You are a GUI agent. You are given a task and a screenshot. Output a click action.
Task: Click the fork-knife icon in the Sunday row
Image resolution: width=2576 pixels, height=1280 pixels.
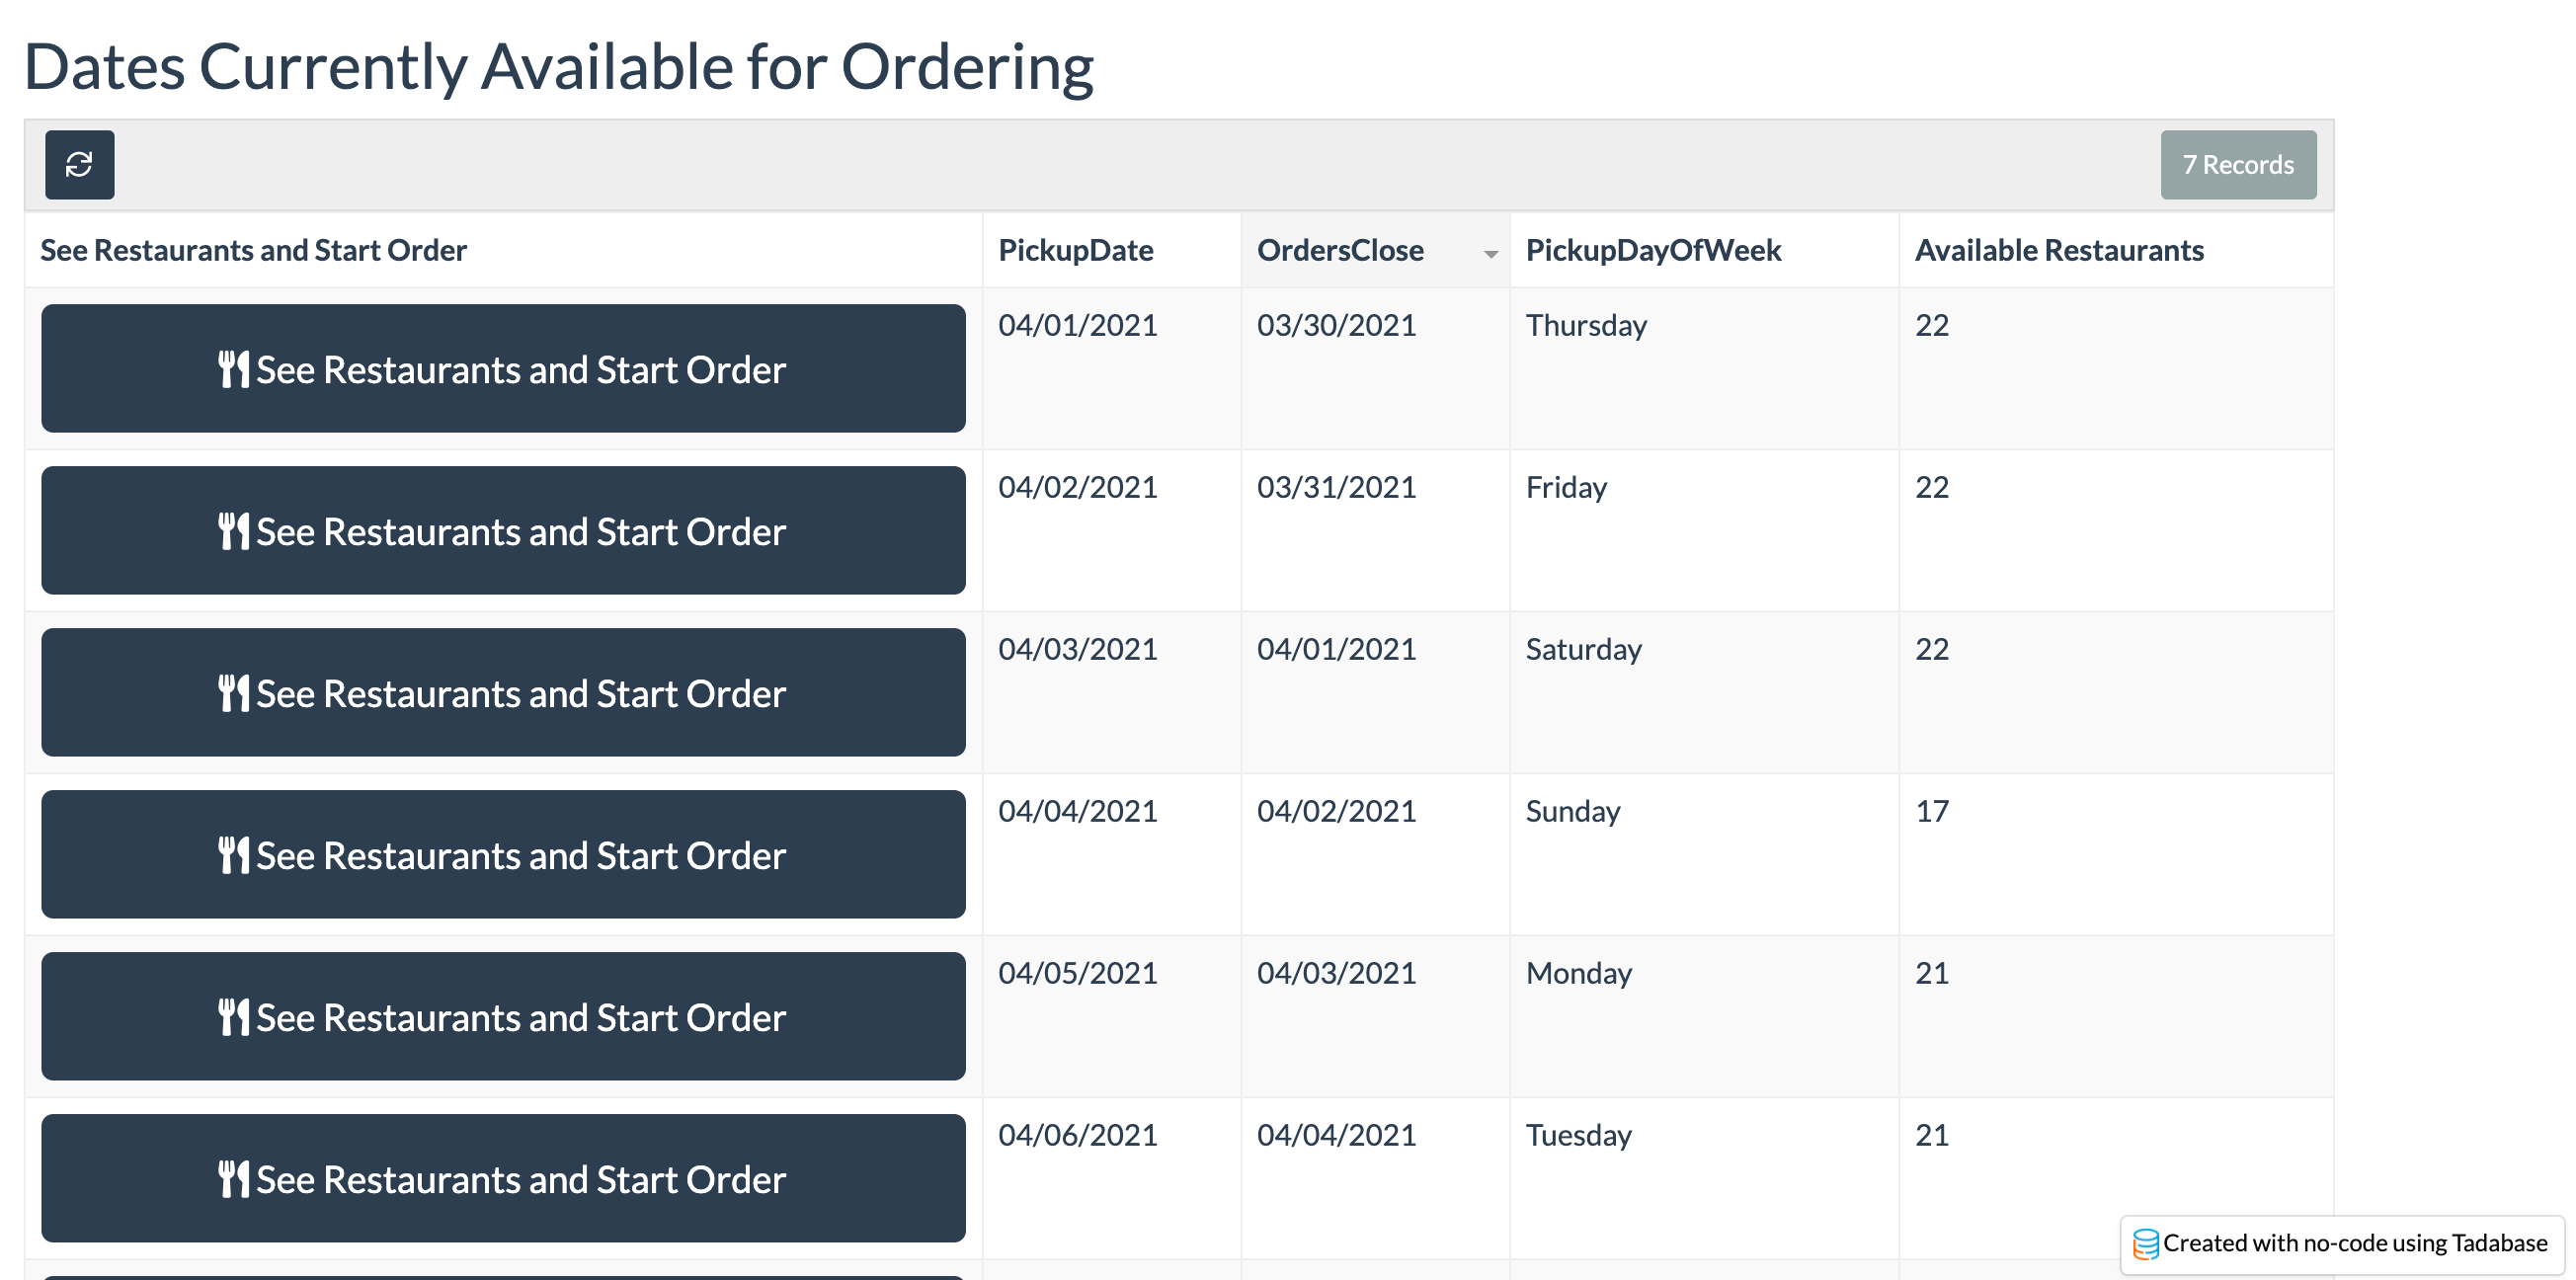point(233,856)
